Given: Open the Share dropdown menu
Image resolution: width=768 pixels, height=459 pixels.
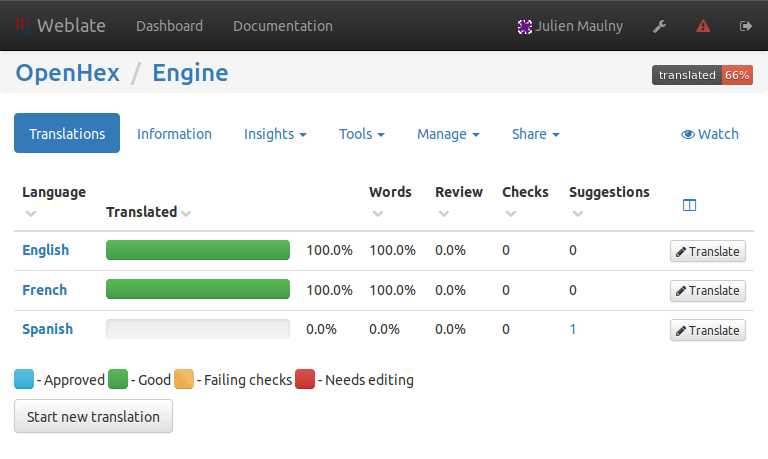Looking at the screenshot, I should (x=535, y=134).
